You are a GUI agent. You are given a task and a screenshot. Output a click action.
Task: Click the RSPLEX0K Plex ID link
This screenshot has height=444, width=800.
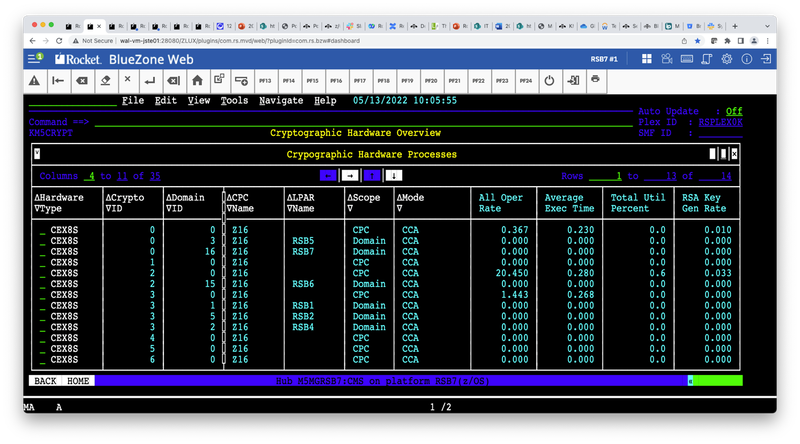(720, 122)
